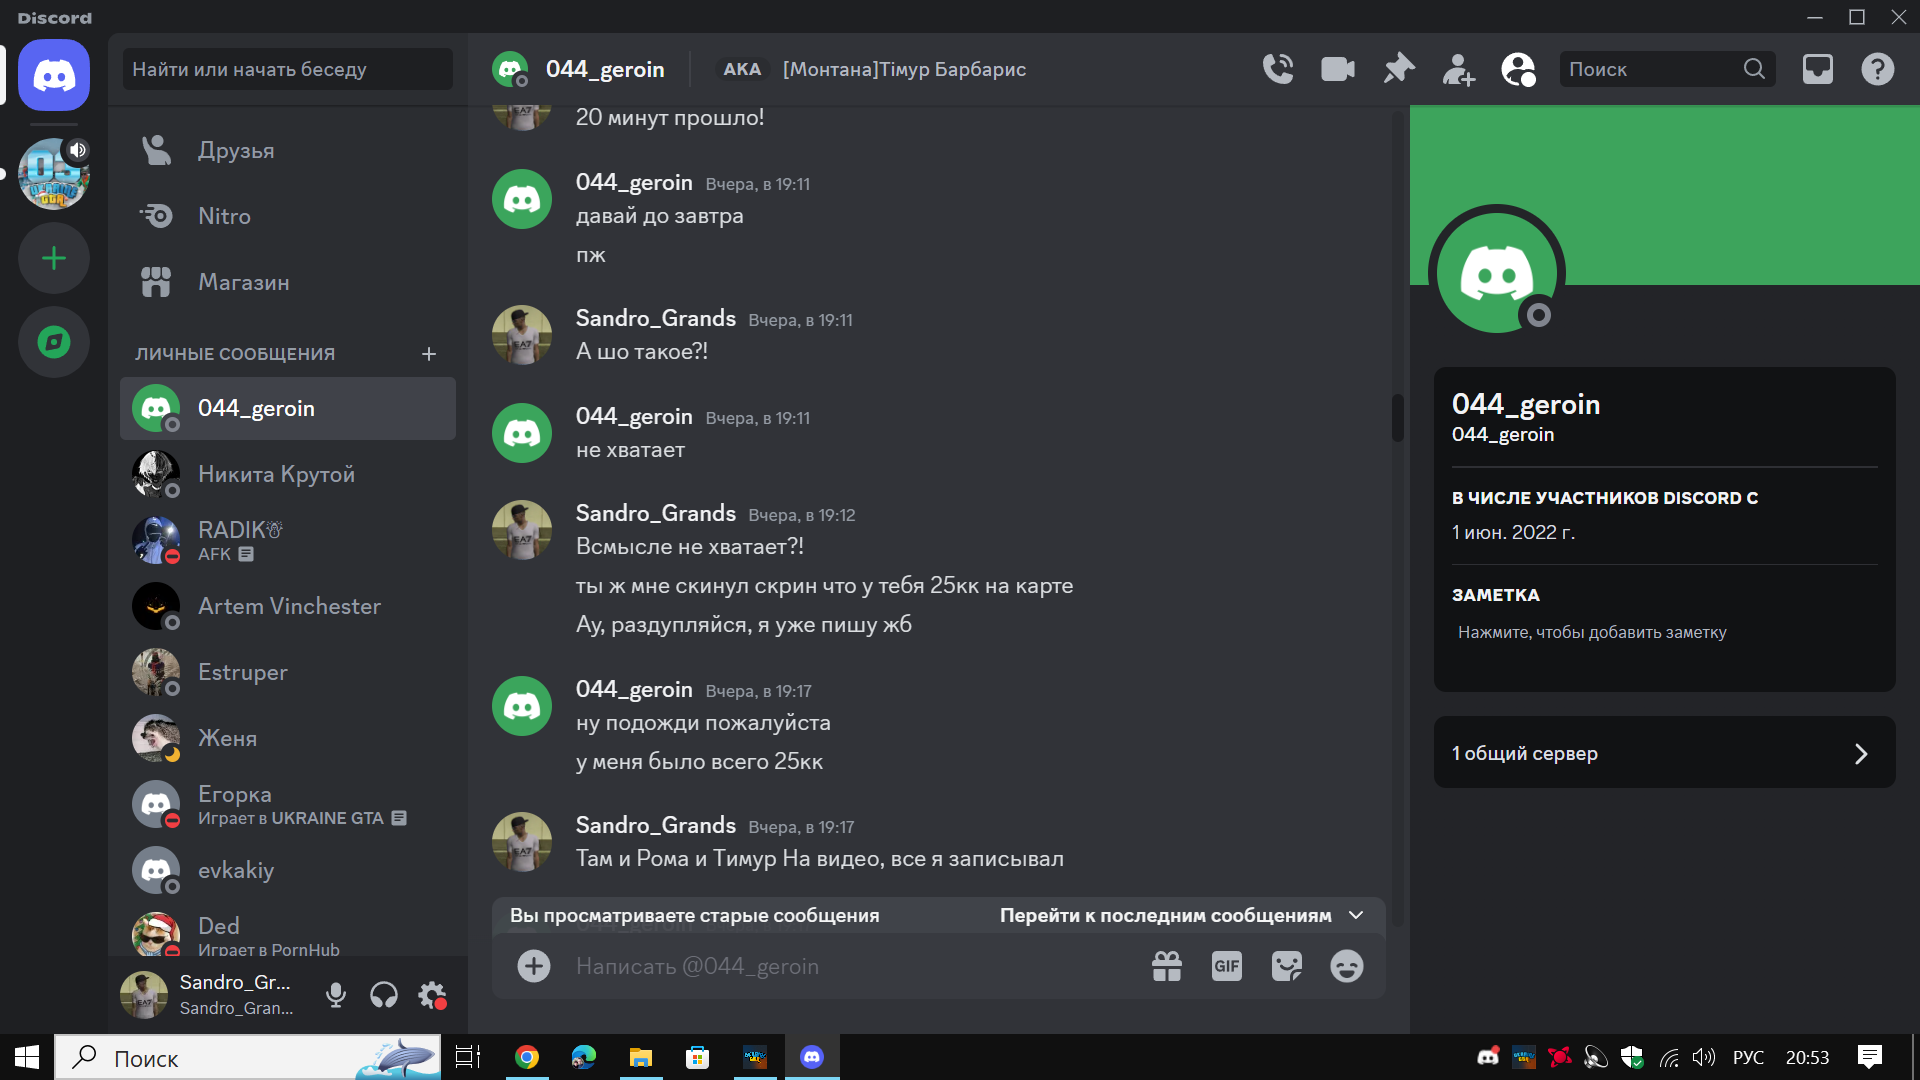Click Sandro_Grands username at 19:11 message
The image size is (1920, 1080).
[x=656, y=318]
